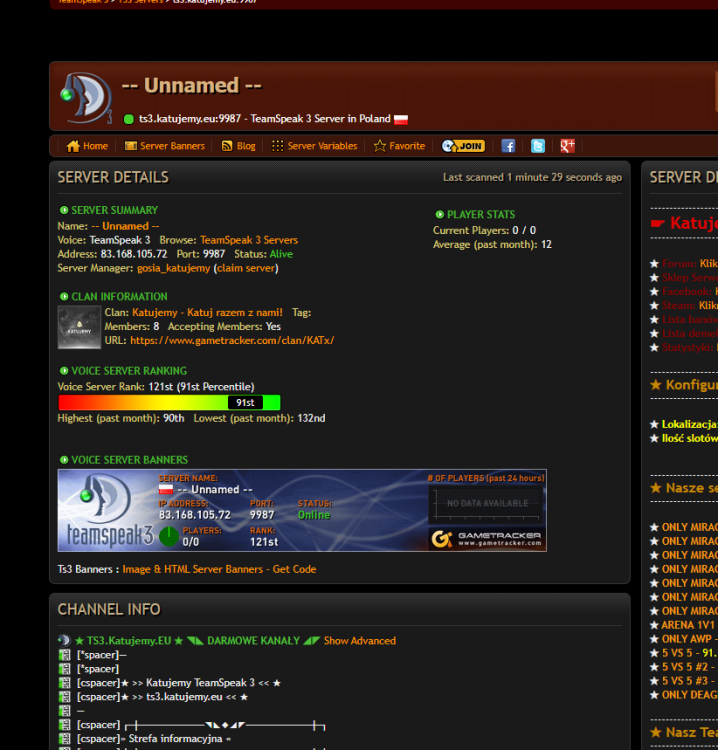Screen dimensions: 718x750
Task: Click the 91st percentile rank bar
Action: point(169,402)
